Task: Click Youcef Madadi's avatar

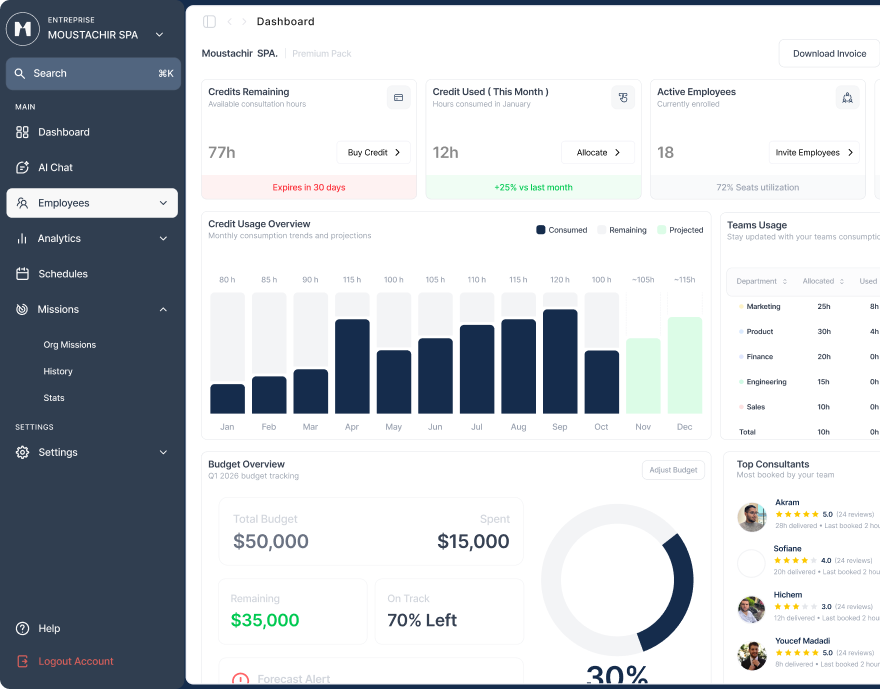Action: 751,656
